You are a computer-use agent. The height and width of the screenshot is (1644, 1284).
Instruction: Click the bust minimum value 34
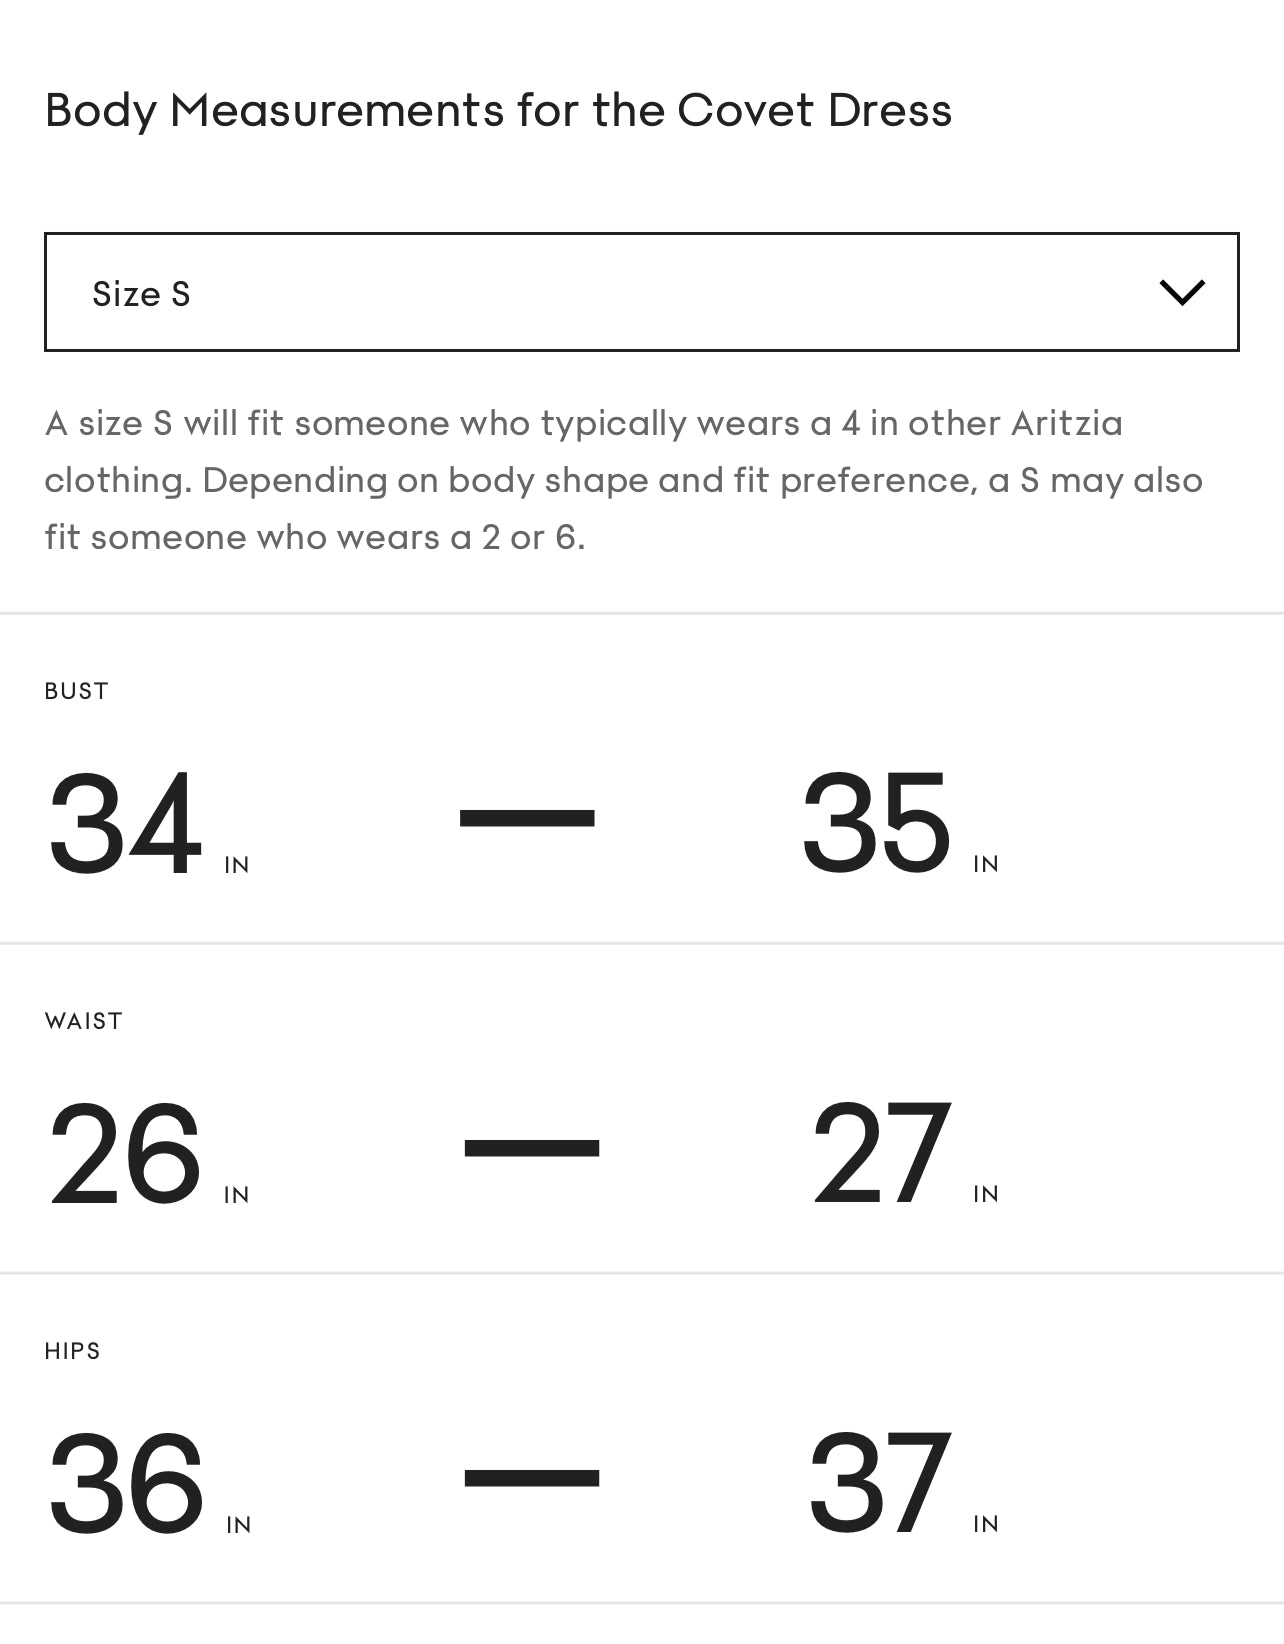click(x=125, y=823)
